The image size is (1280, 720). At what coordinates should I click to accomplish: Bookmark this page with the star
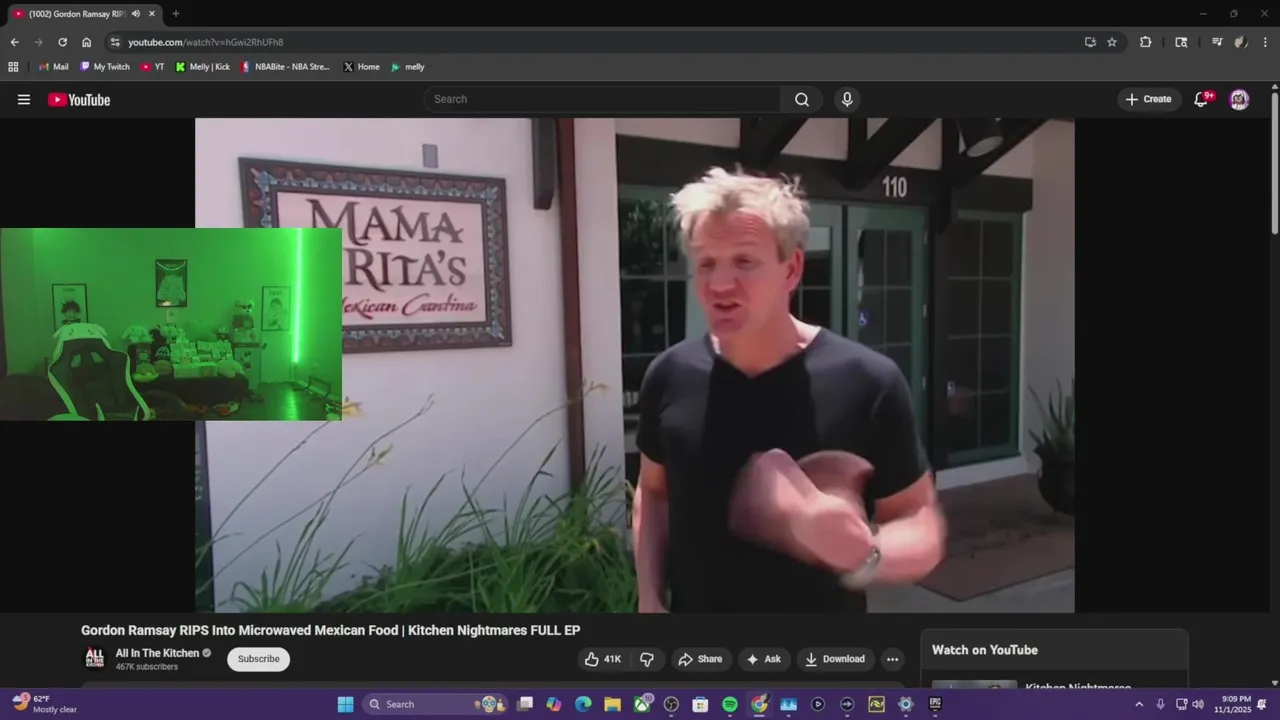click(x=1112, y=42)
